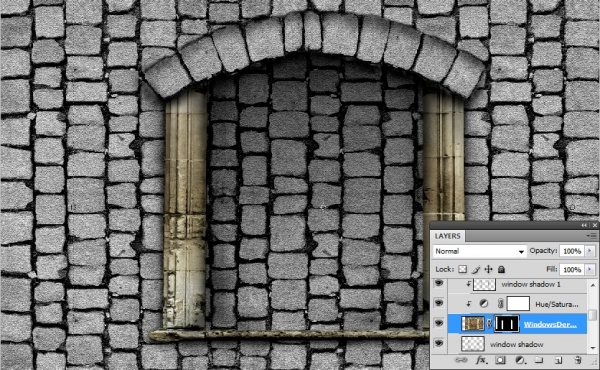Click the Hue/Saturation mask link icon
Viewport: 600px width, 370px height.
pos(500,304)
